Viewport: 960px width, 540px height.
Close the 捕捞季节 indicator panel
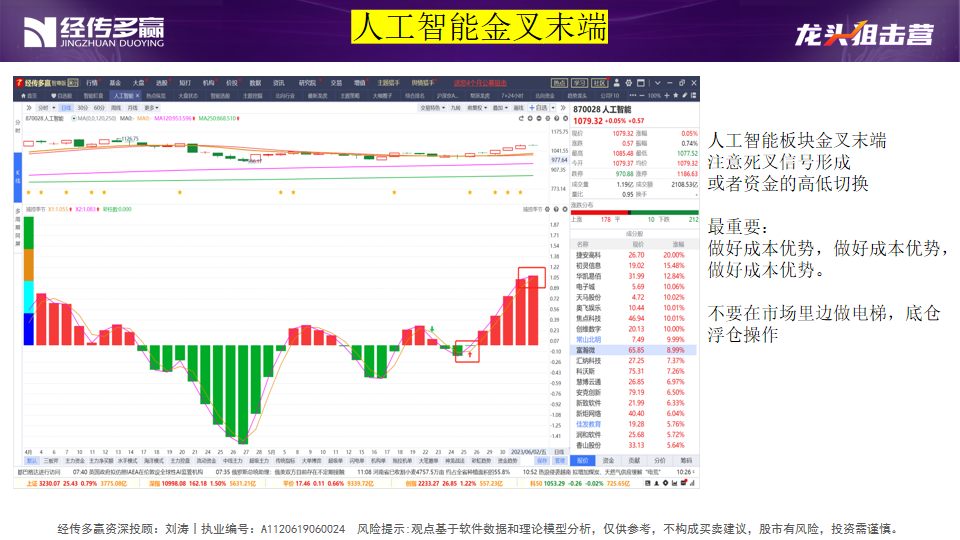(x=564, y=209)
